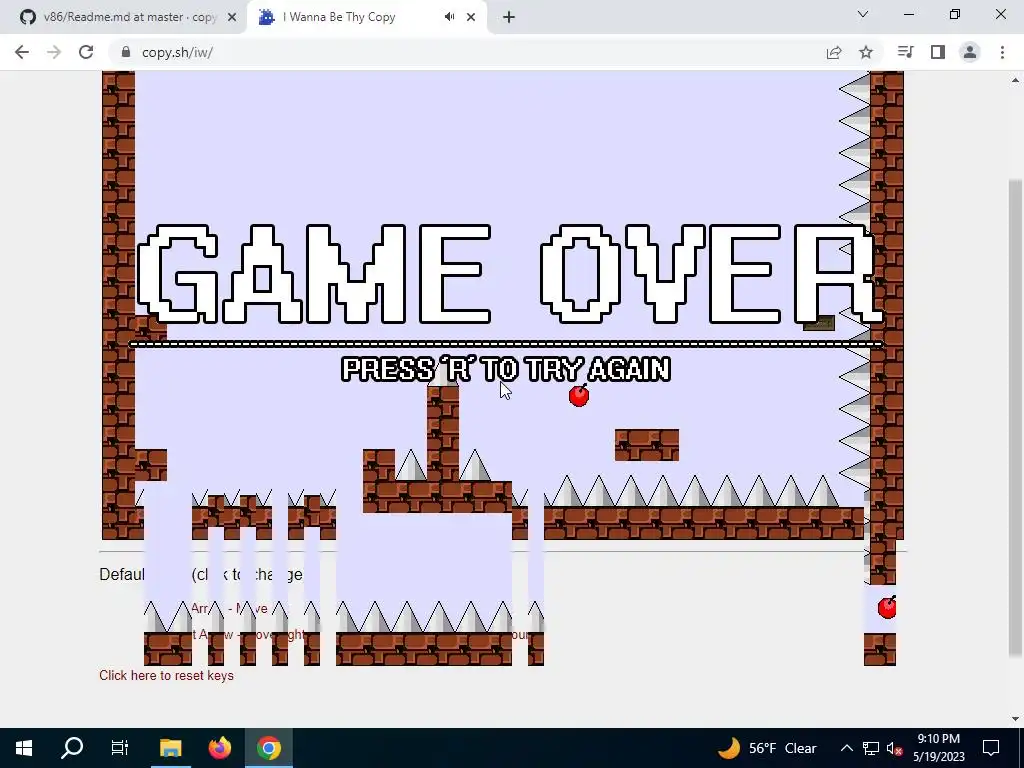The width and height of the screenshot is (1024, 768).
Task: Open Windows taskbar search
Action: click(72, 748)
